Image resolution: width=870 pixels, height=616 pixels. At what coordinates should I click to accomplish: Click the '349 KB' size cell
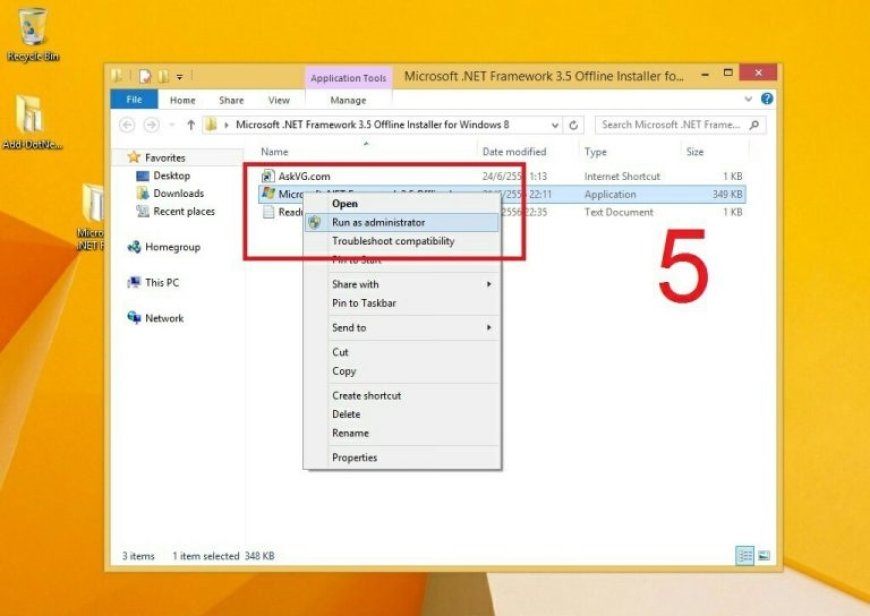click(727, 194)
